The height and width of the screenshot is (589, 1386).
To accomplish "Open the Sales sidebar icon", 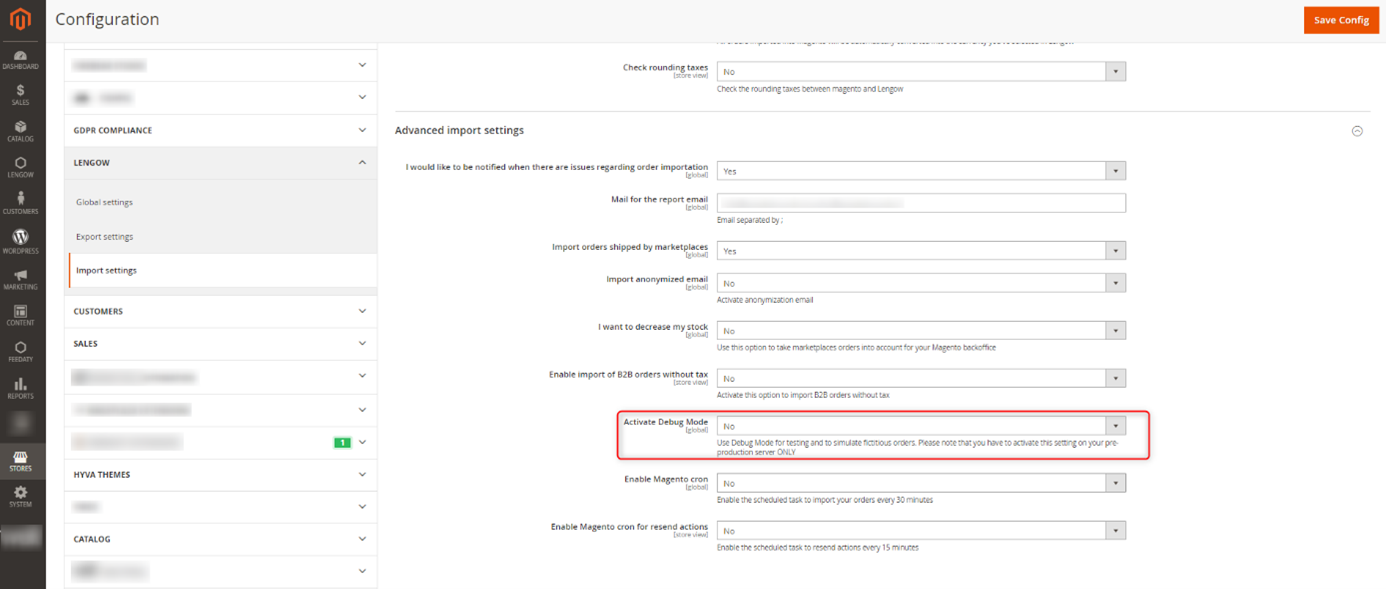I will click(21, 95).
